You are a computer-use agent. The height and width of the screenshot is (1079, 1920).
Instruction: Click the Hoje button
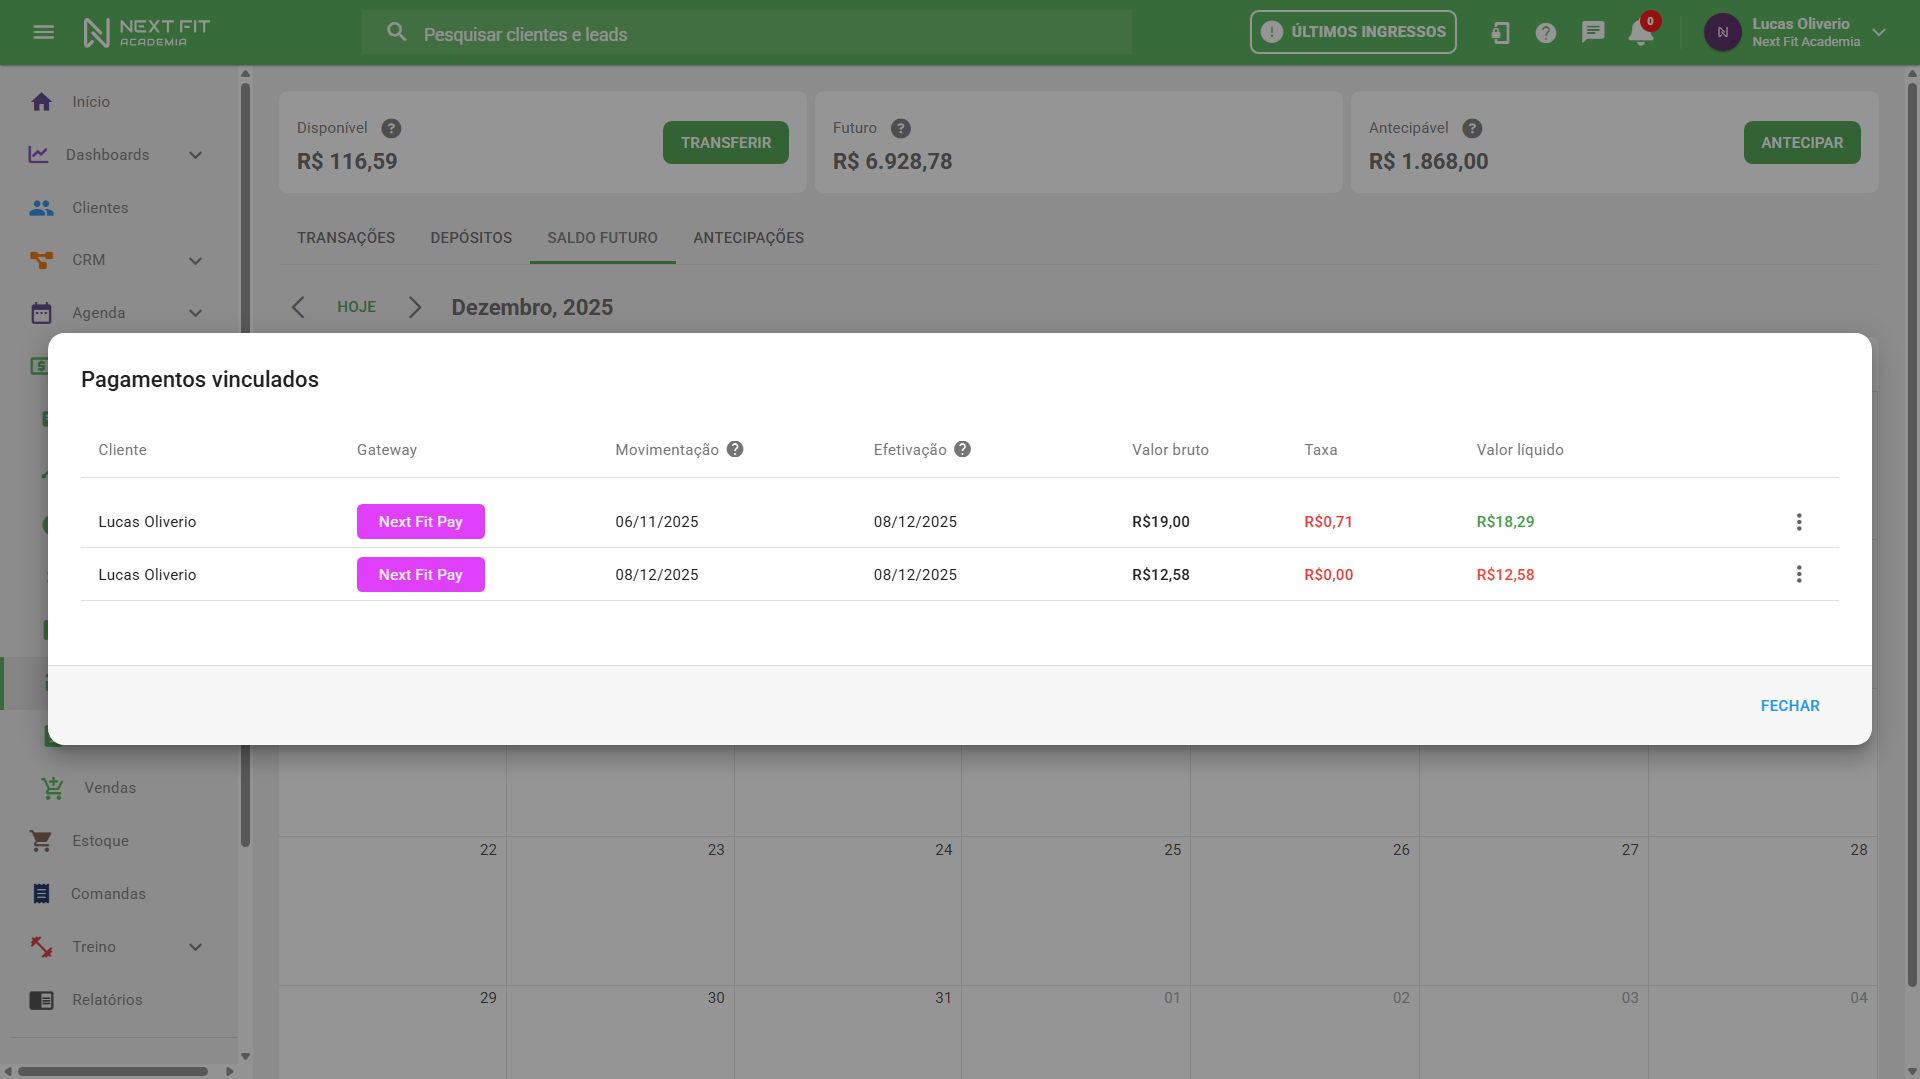tap(356, 307)
